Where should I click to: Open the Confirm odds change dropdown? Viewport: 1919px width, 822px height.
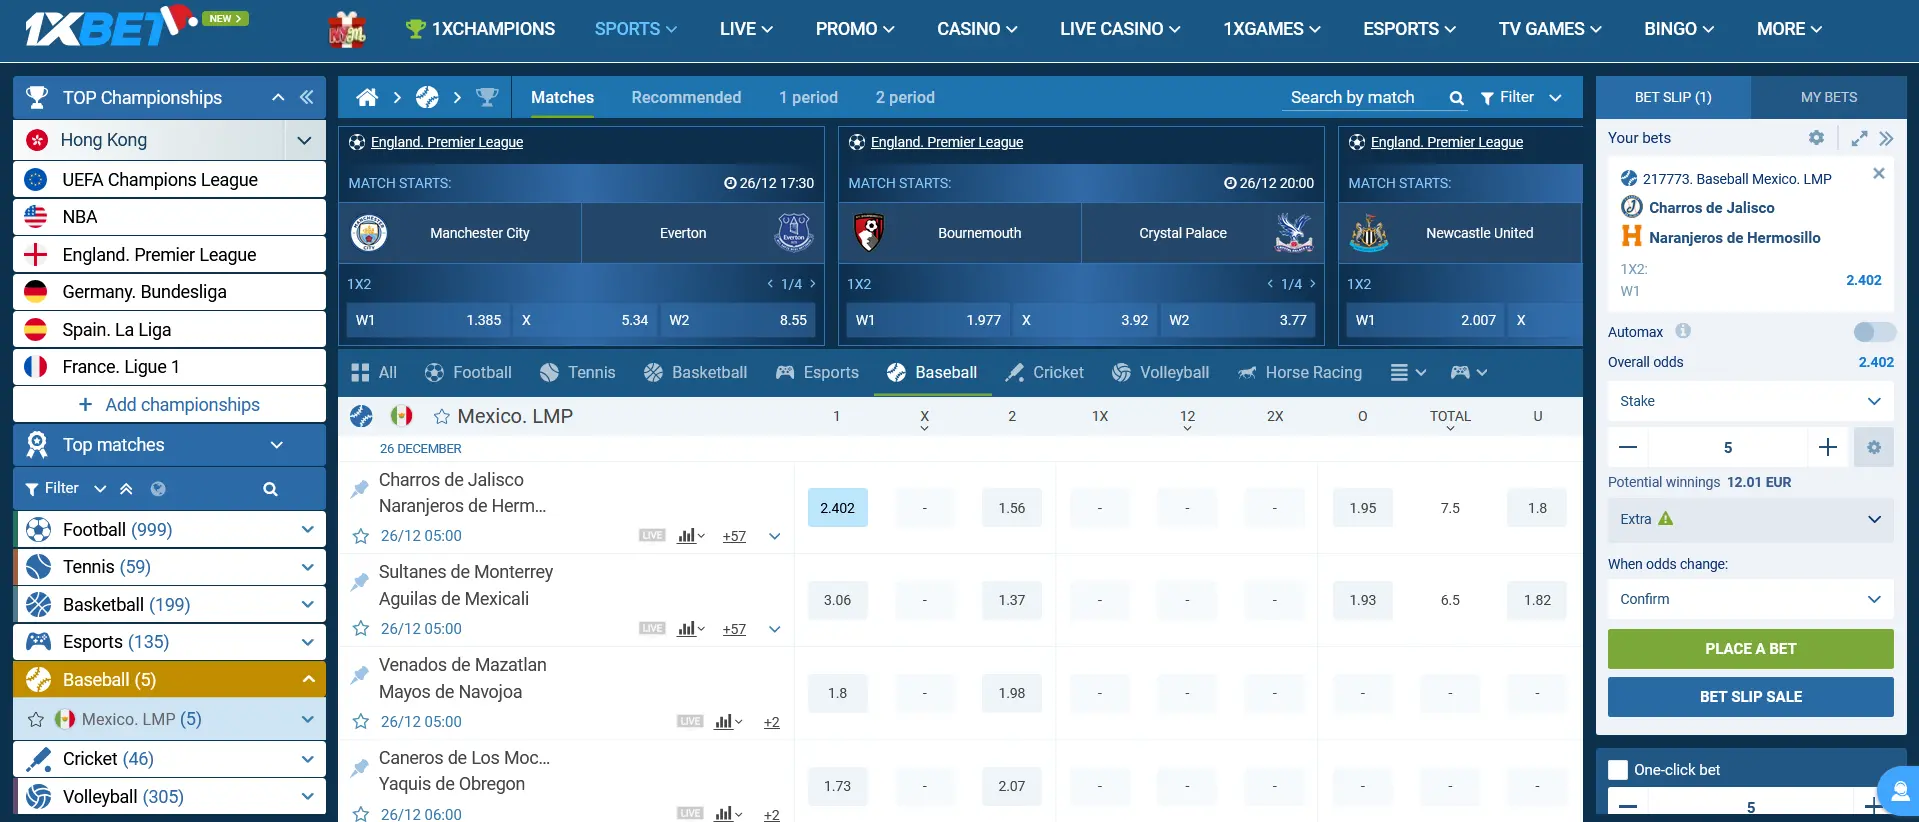tap(1749, 599)
